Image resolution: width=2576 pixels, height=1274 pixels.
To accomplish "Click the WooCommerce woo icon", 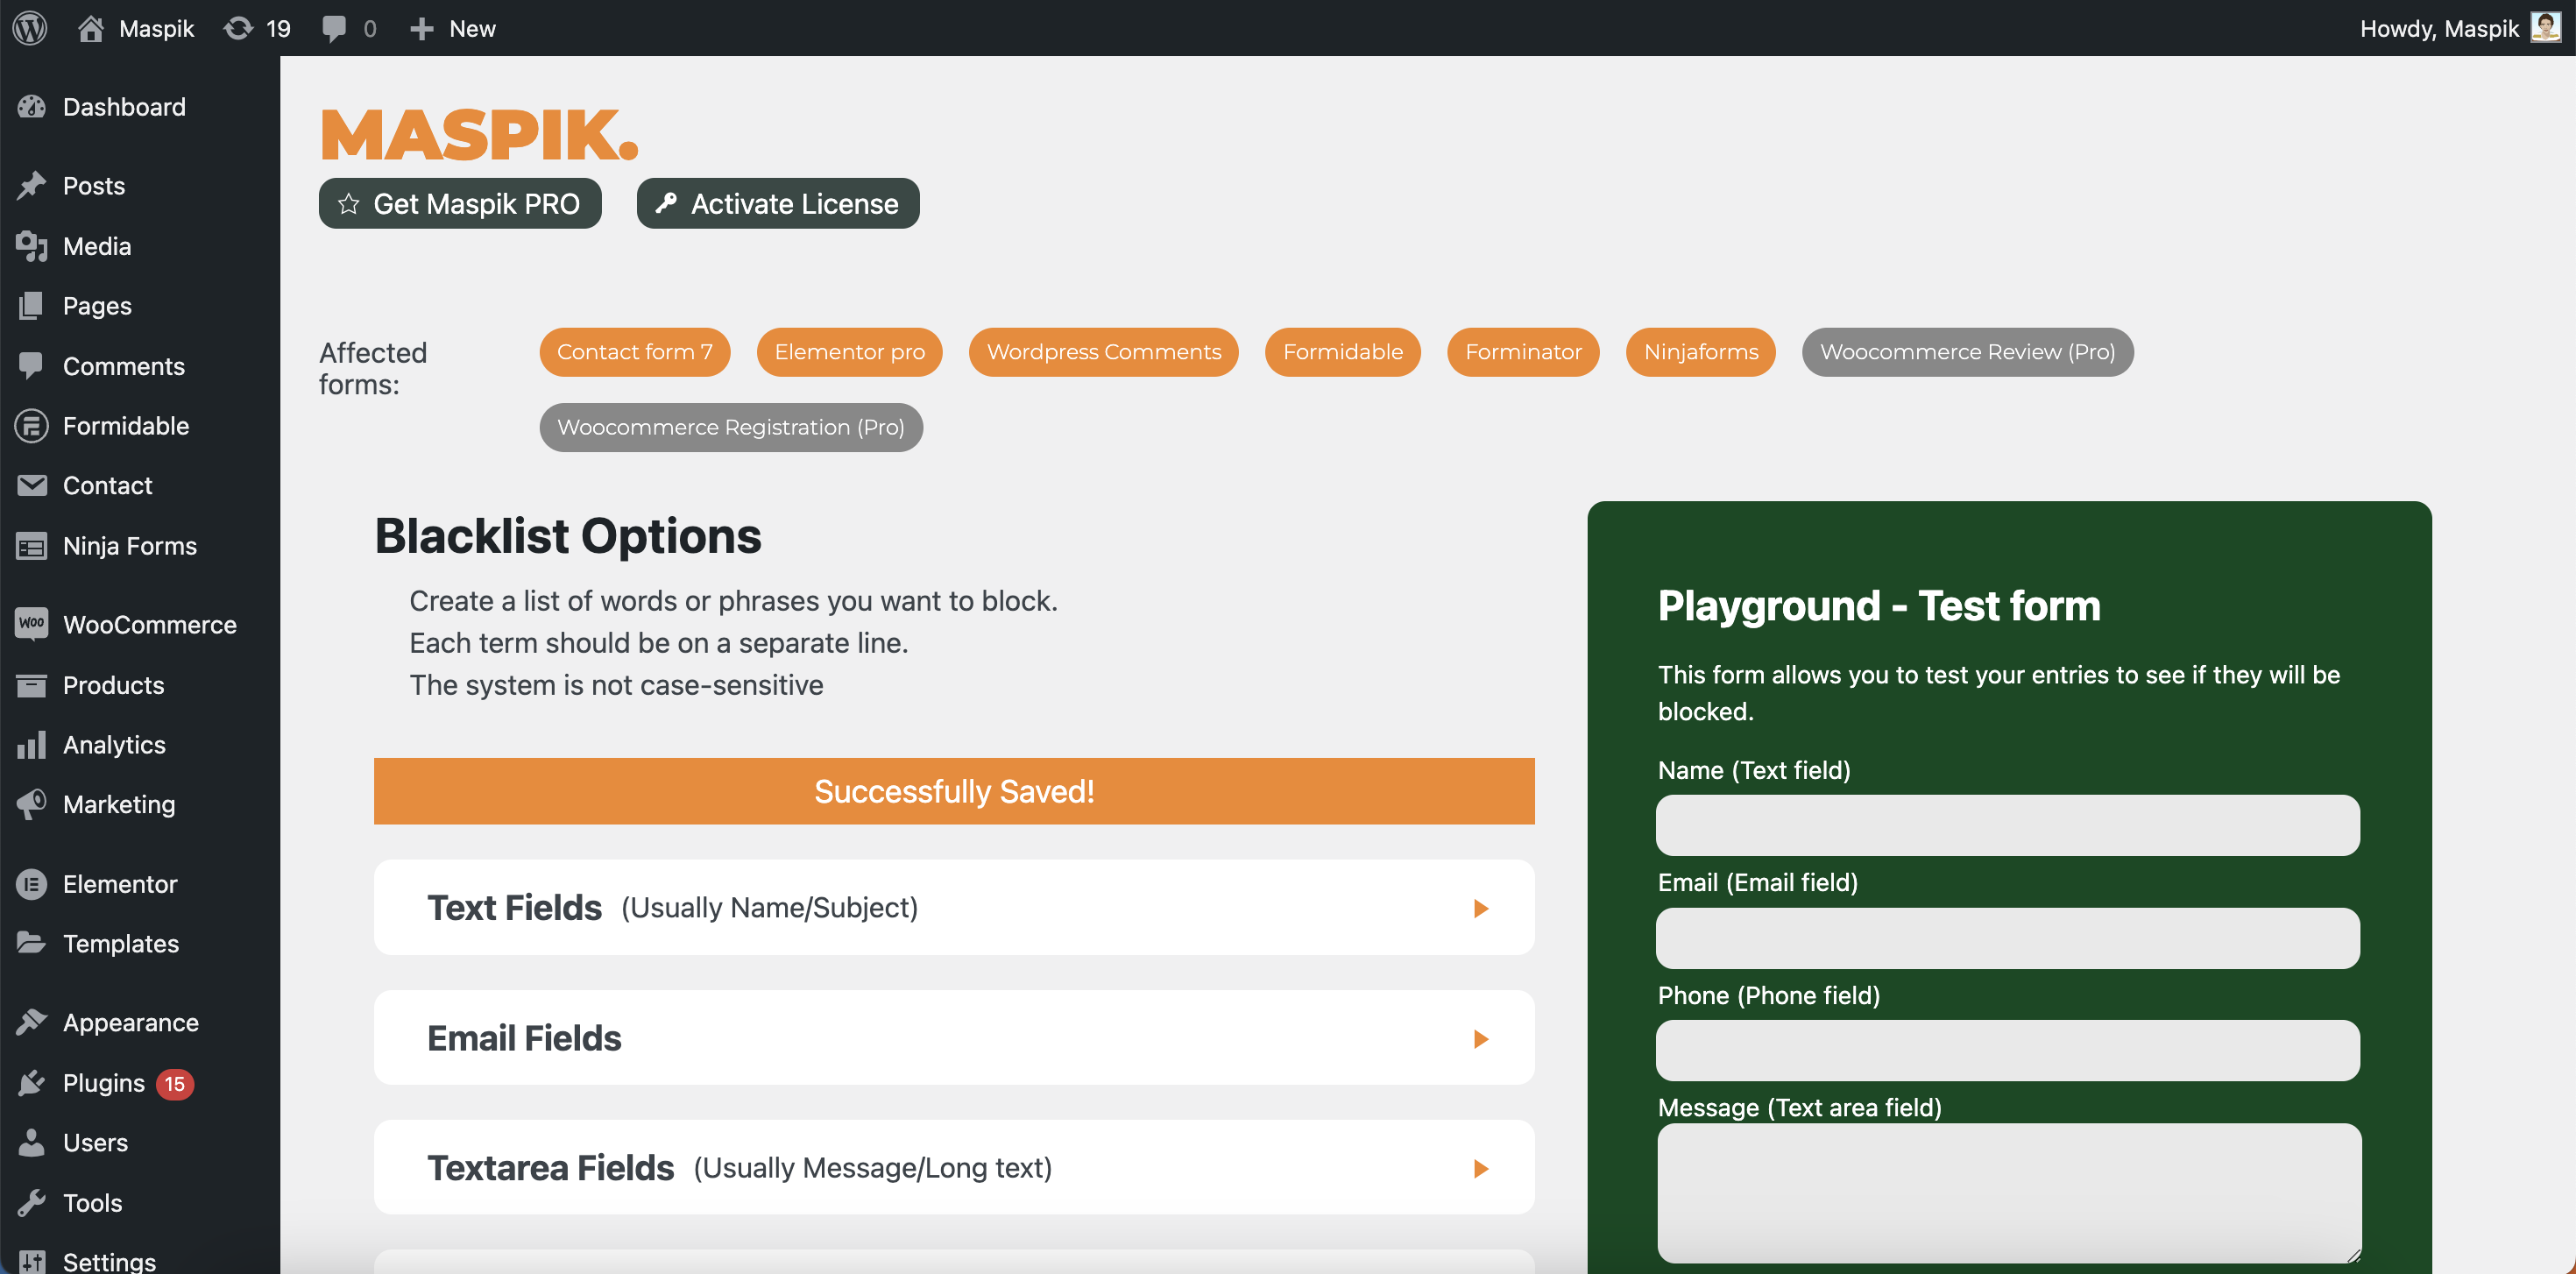I will [x=32, y=624].
